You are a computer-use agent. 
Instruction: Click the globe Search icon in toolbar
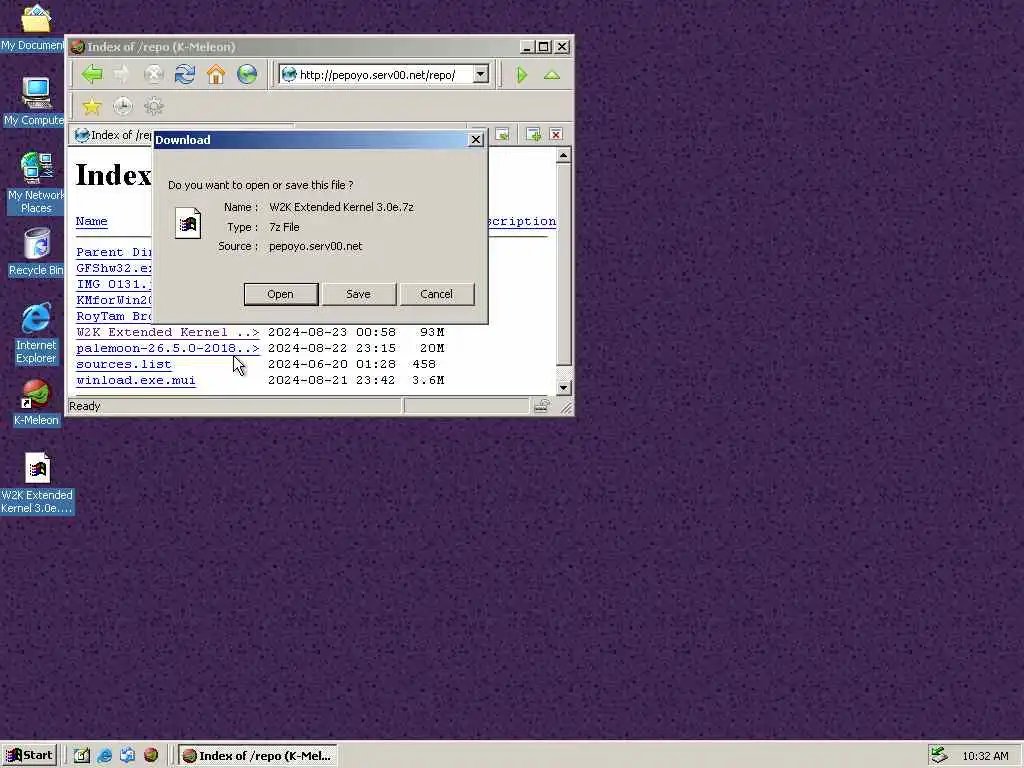point(247,74)
